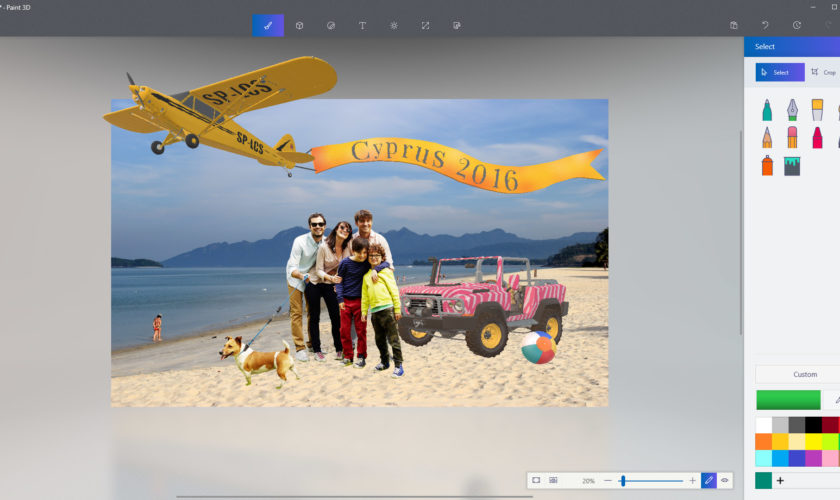Select the Text tool

(x=362, y=25)
